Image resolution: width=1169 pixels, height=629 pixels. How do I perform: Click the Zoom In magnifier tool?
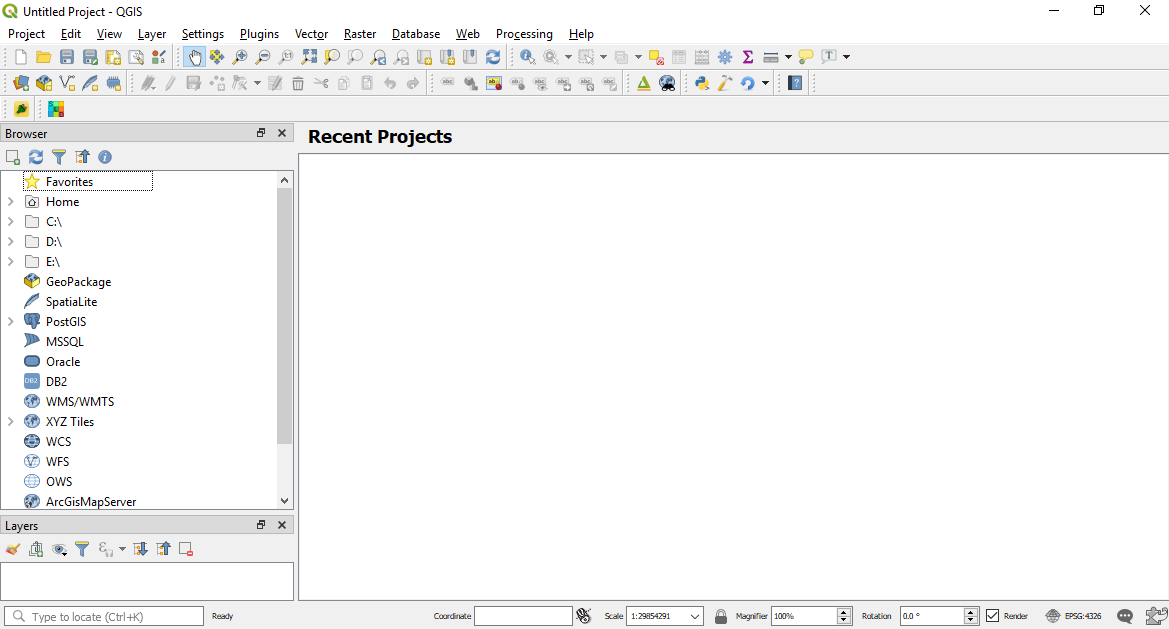(240, 57)
